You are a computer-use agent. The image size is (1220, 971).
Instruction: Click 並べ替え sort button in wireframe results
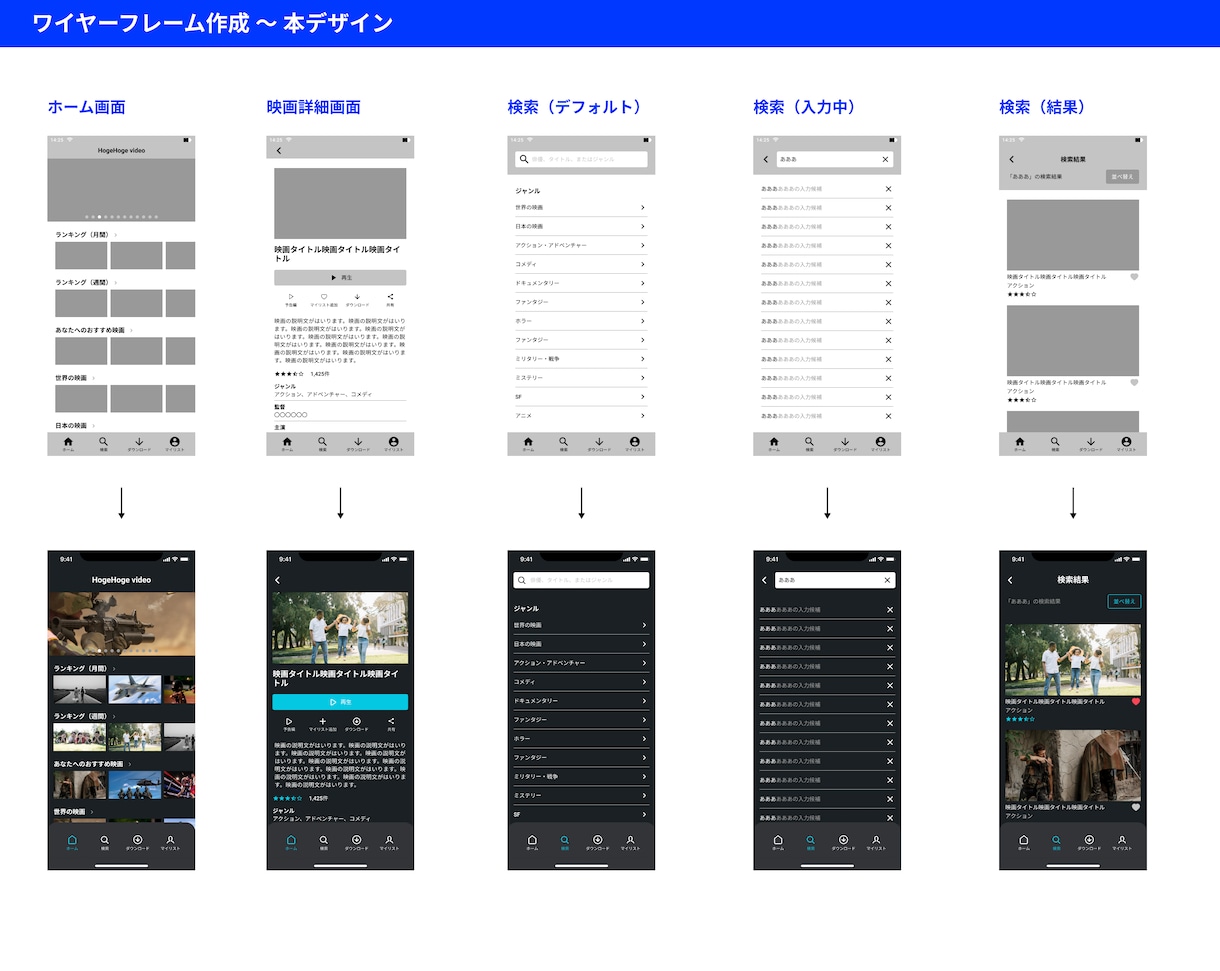click(1122, 177)
